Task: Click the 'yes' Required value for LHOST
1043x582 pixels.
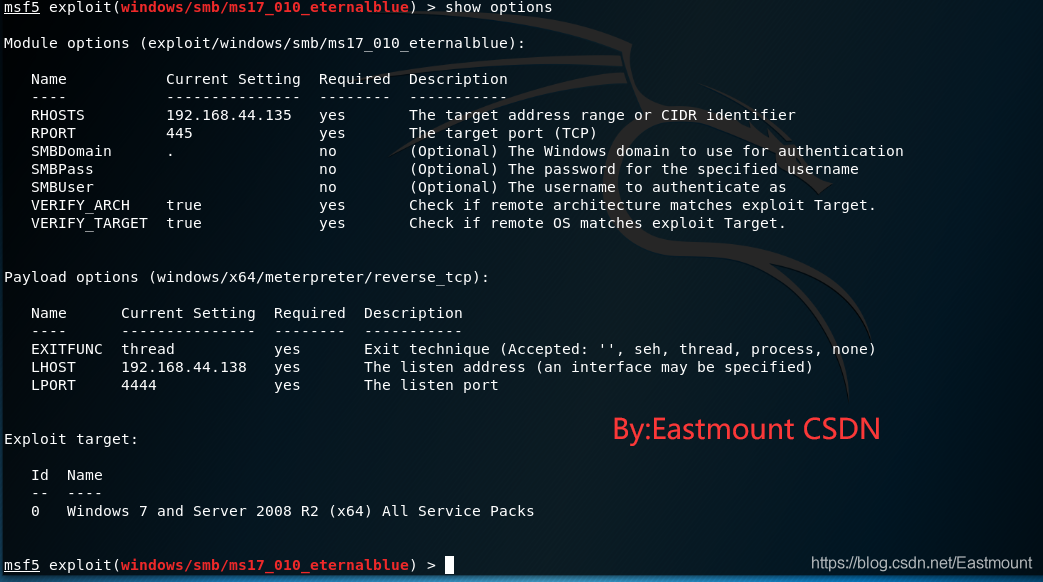Action: coord(287,367)
